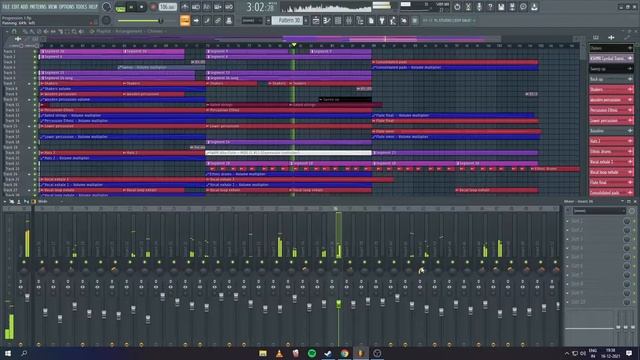Click the FL STUDIO LOOP BASE hint text
This screenshot has height=360, width=640.
pos(448,20)
